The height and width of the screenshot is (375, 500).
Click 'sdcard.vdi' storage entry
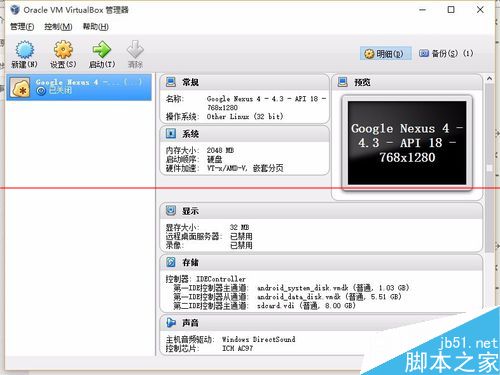click(275, 306)
